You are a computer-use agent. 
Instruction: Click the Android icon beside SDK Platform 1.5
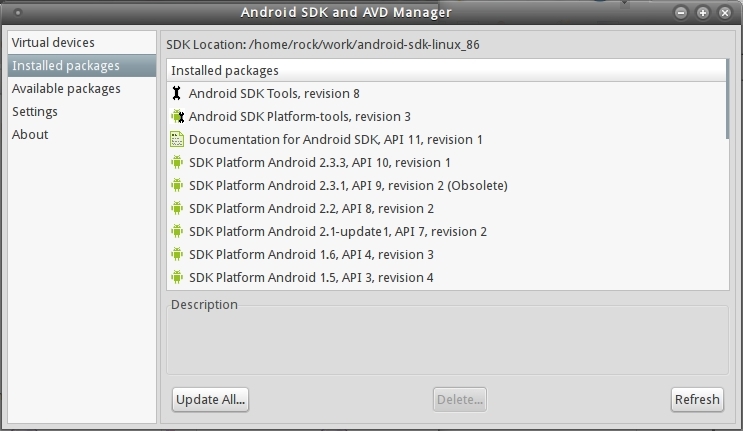coord(177,277)
